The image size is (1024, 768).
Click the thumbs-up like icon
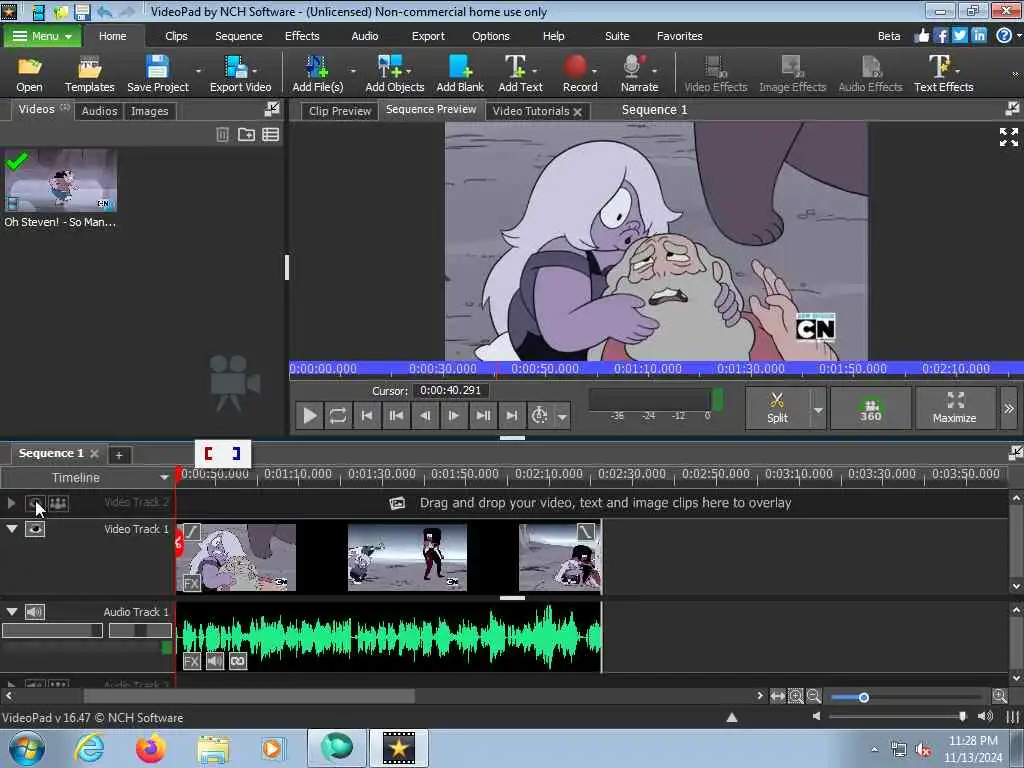[x=921, y=35]
